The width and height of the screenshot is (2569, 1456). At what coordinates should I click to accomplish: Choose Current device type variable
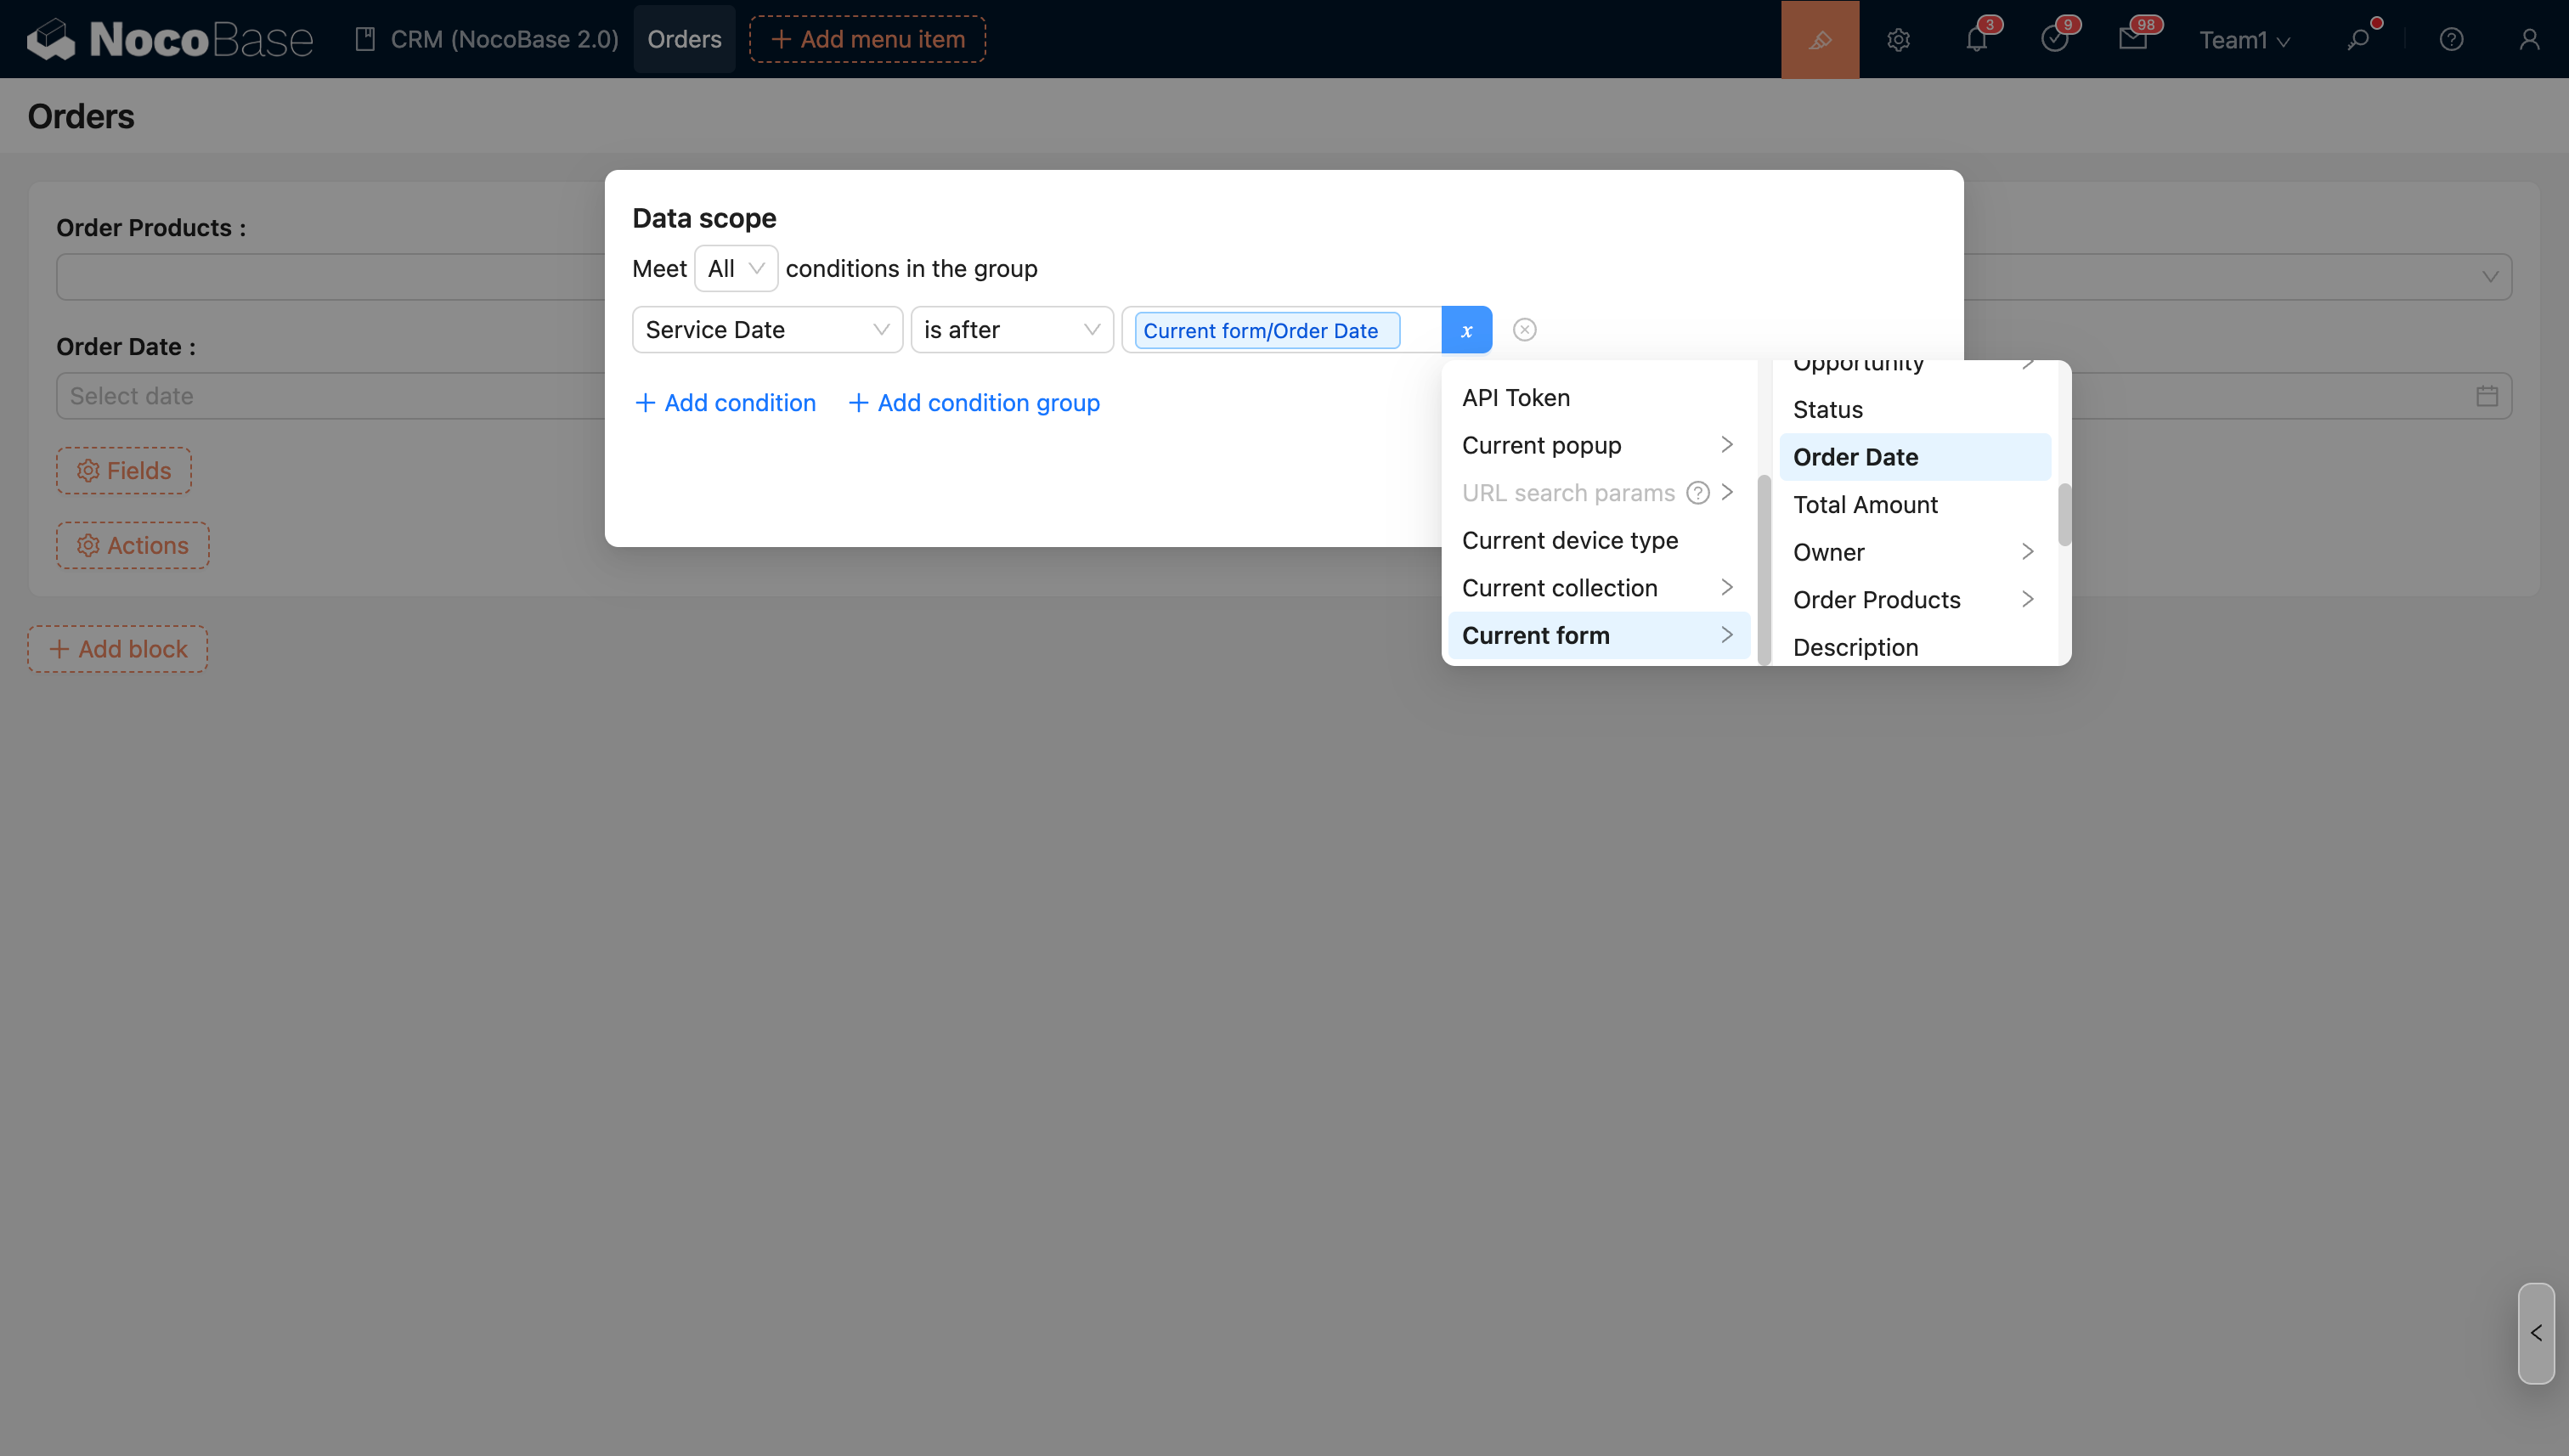pyautogui.click(x=1570, y=540)
